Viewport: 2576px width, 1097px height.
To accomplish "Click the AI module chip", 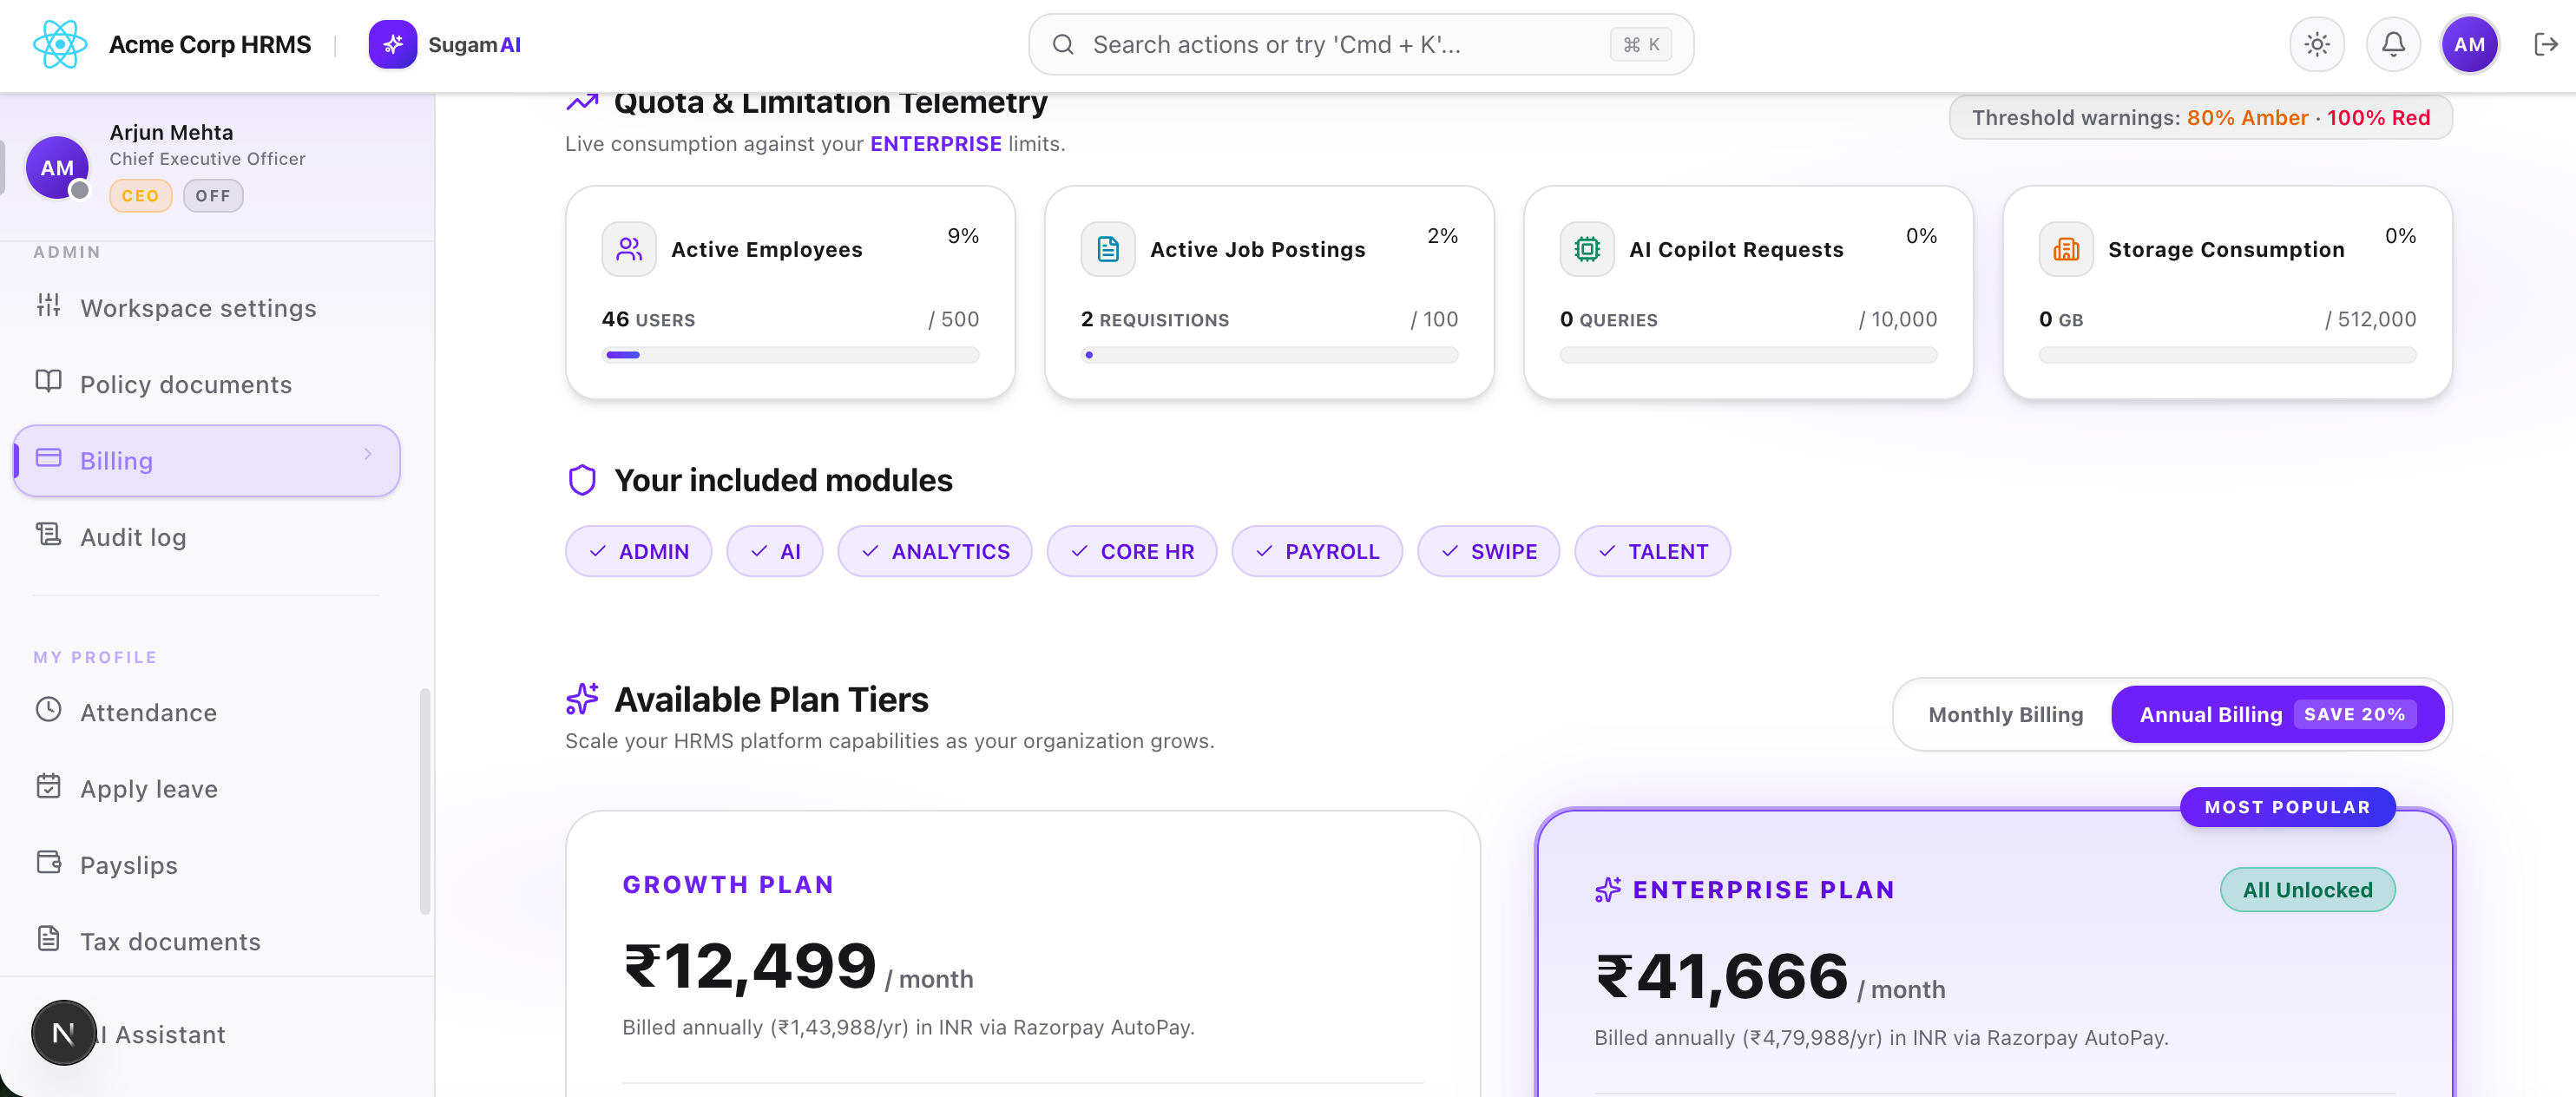I will tap(775, 552).
